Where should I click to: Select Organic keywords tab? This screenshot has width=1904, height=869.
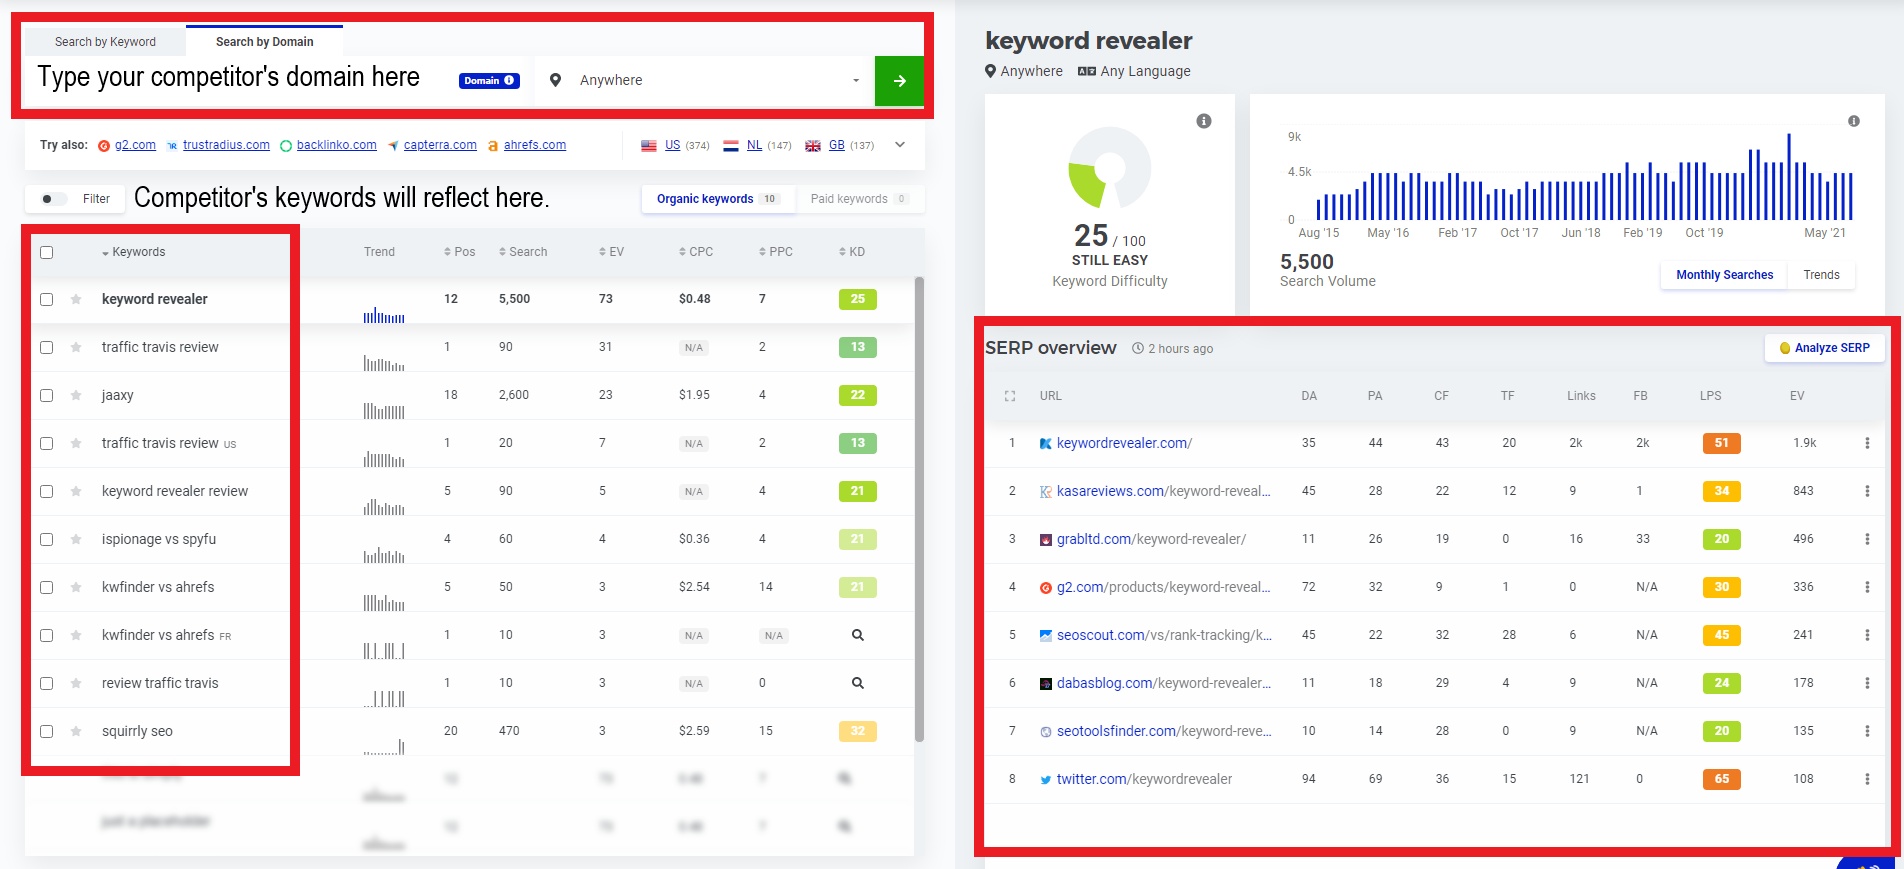pyautogui.click(x=718, y=199)
